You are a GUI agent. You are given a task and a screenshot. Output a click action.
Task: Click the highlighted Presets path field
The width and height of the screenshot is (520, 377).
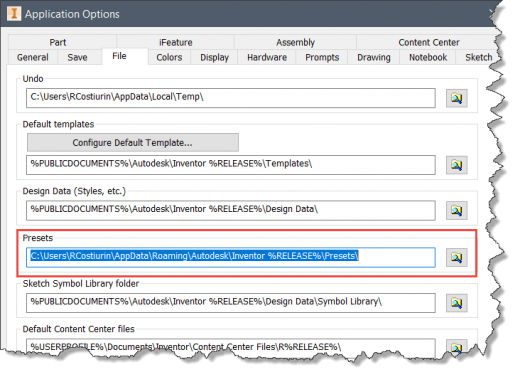pos(231,257)
